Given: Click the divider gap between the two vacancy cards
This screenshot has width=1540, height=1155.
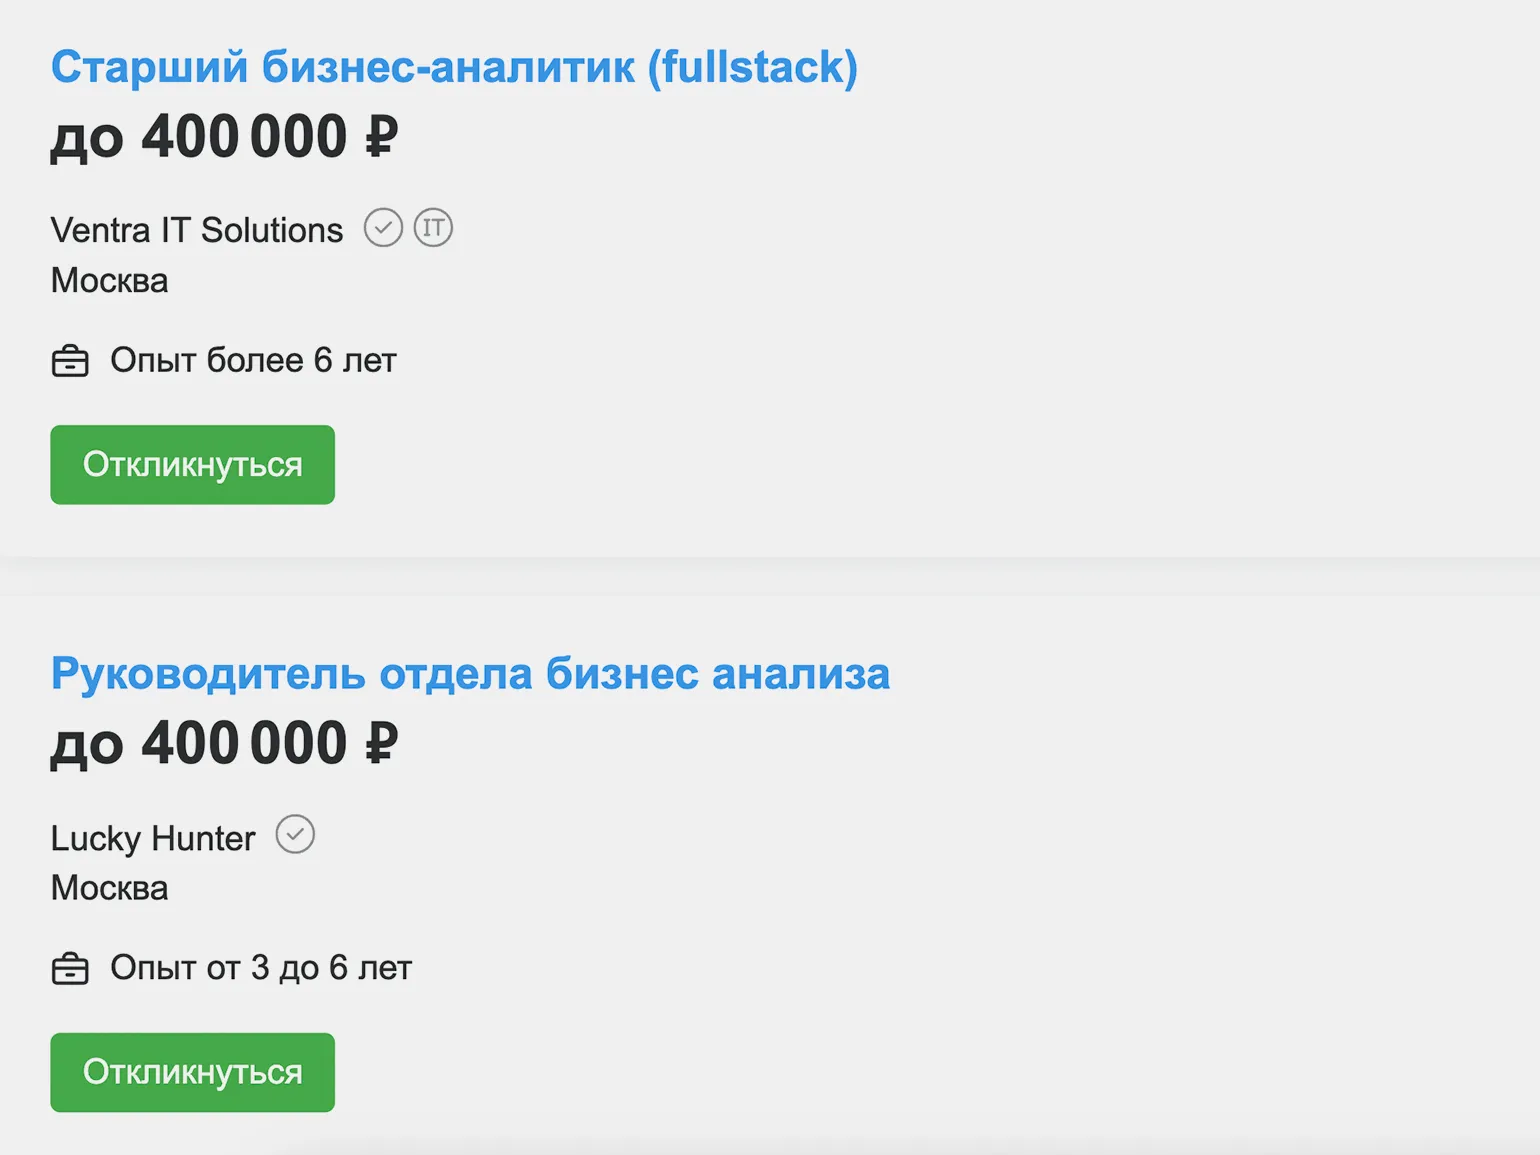Looking at the screenshot, I should tap(770, 576).
